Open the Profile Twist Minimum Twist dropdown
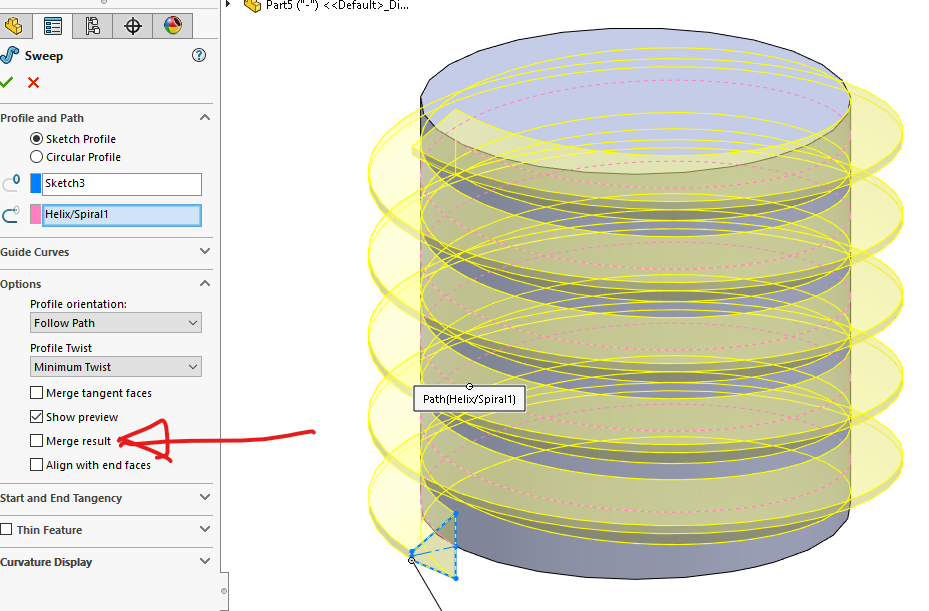Image resolution: width=929 pixels, height=611 pixels. coord(116,367)
